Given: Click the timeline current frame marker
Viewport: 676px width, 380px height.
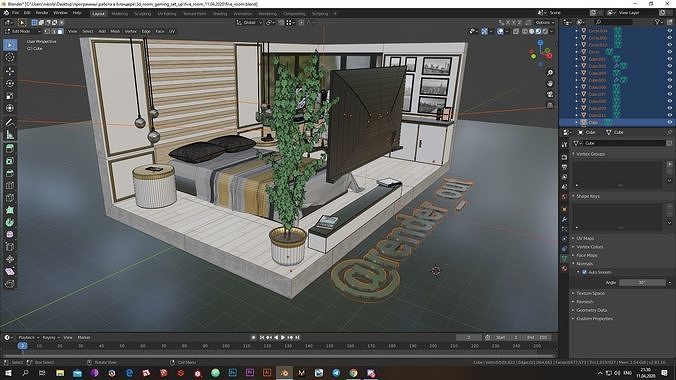Looking at the screenshot, I should tap(22, 346).
